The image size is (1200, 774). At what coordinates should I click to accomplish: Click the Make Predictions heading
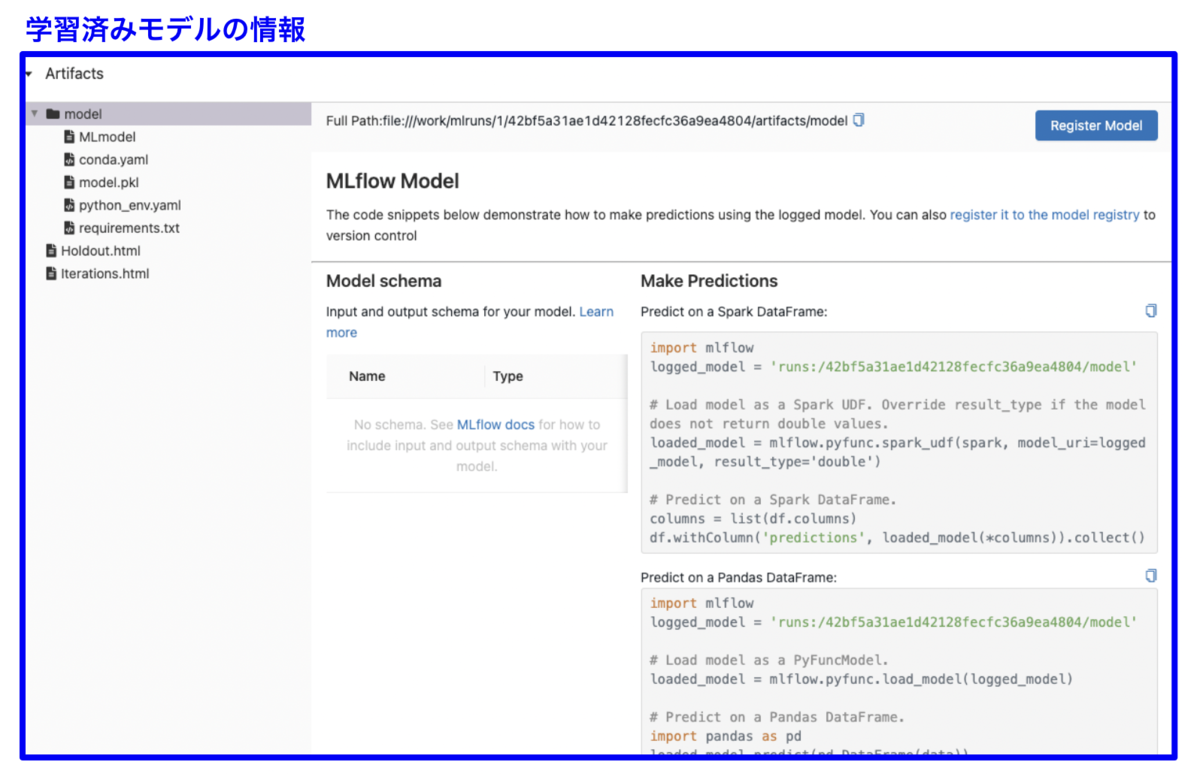click(709, 281)
